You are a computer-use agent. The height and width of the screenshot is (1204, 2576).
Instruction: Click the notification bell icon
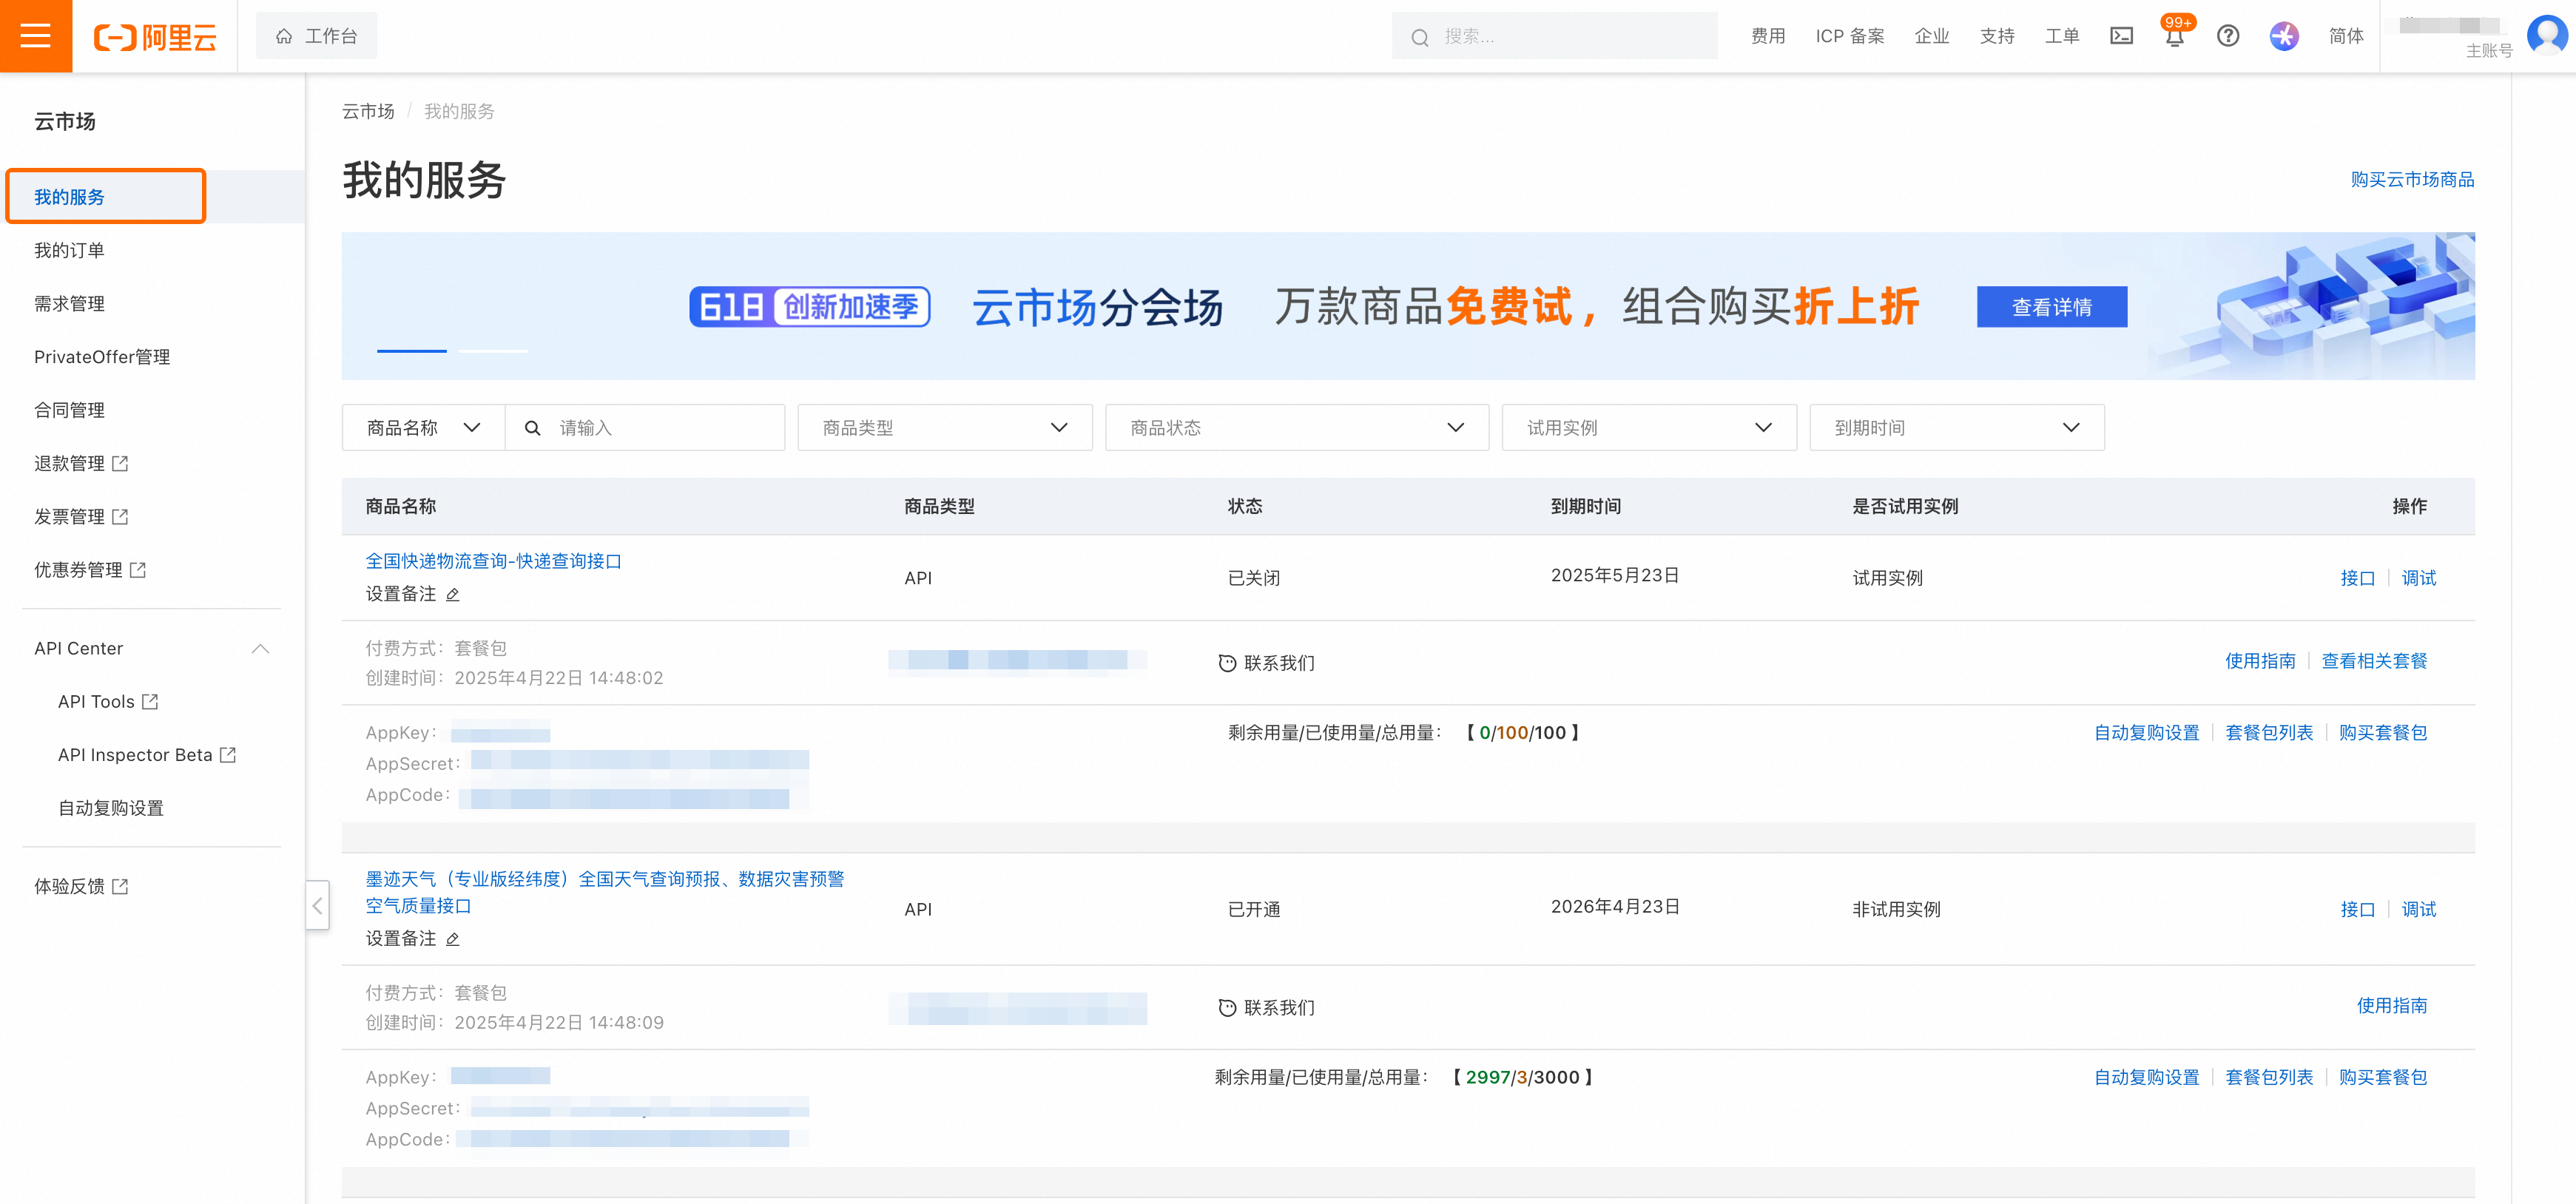(x=2174, y=37)
